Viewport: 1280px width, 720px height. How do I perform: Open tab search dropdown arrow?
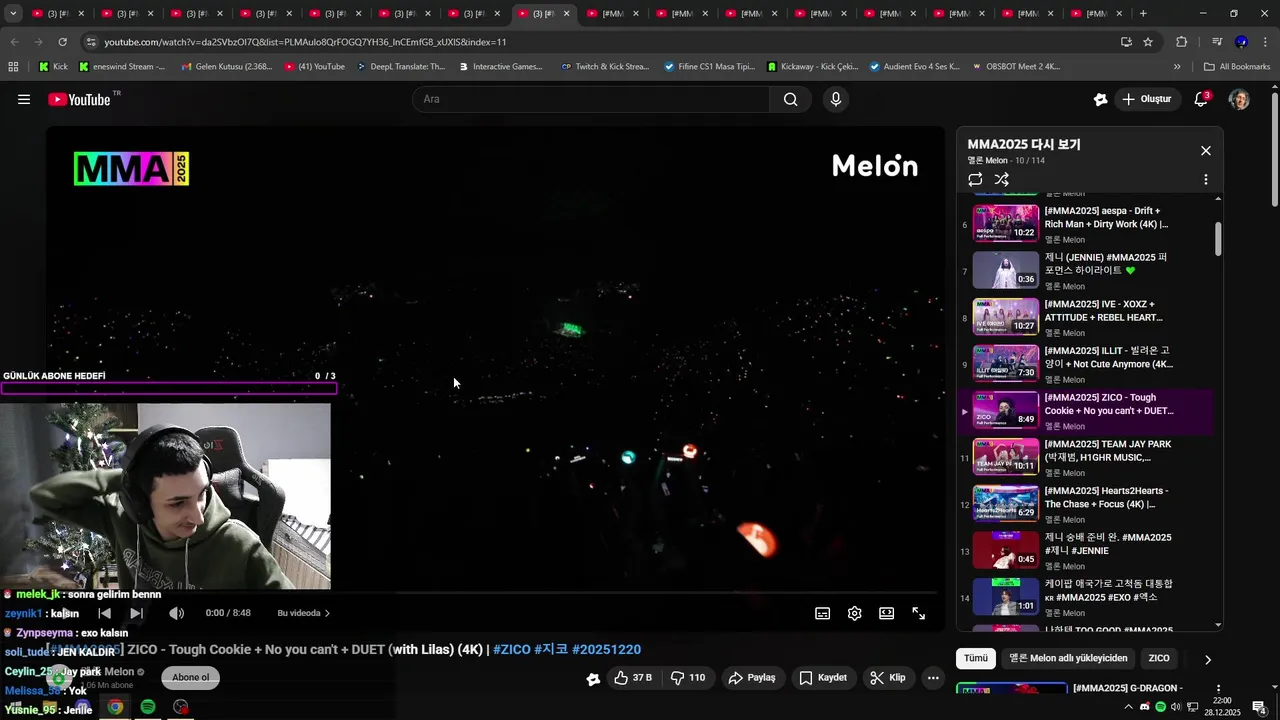tap(13, 14)
